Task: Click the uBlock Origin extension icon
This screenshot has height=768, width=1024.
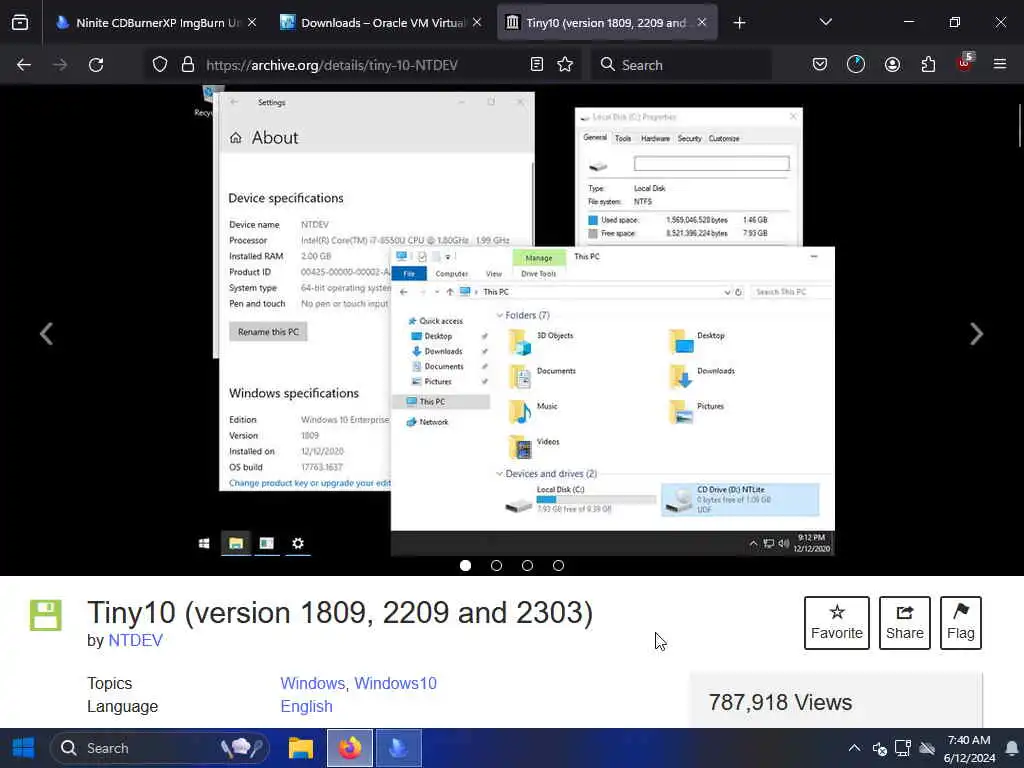Action: click(965, 63)
